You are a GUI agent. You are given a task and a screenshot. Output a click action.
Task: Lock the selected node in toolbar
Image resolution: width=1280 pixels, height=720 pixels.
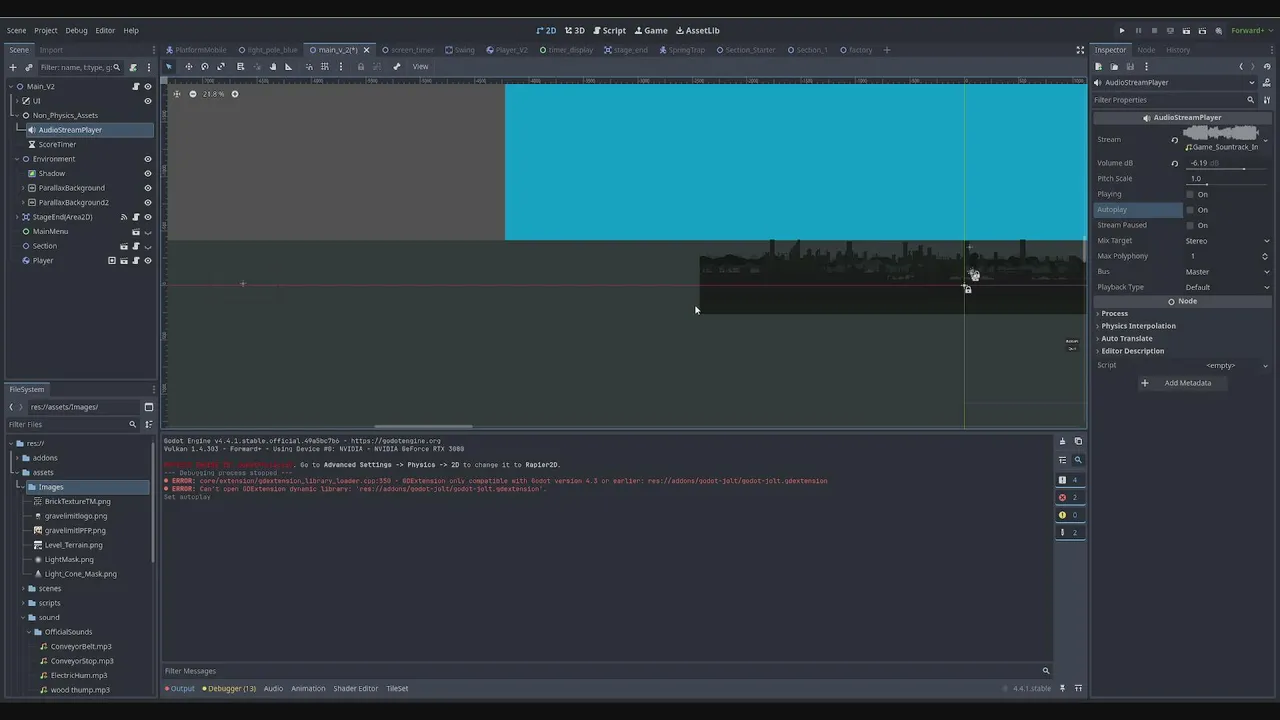point(361,67)
